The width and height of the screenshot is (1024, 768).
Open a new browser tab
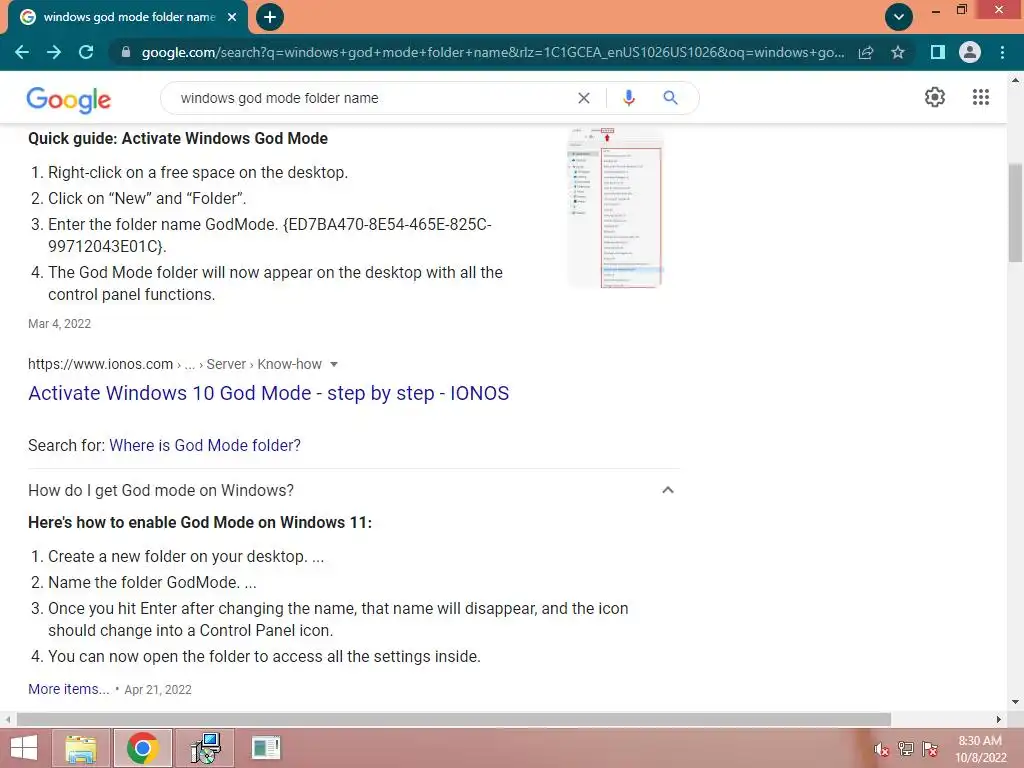click(x=270, y=17)
